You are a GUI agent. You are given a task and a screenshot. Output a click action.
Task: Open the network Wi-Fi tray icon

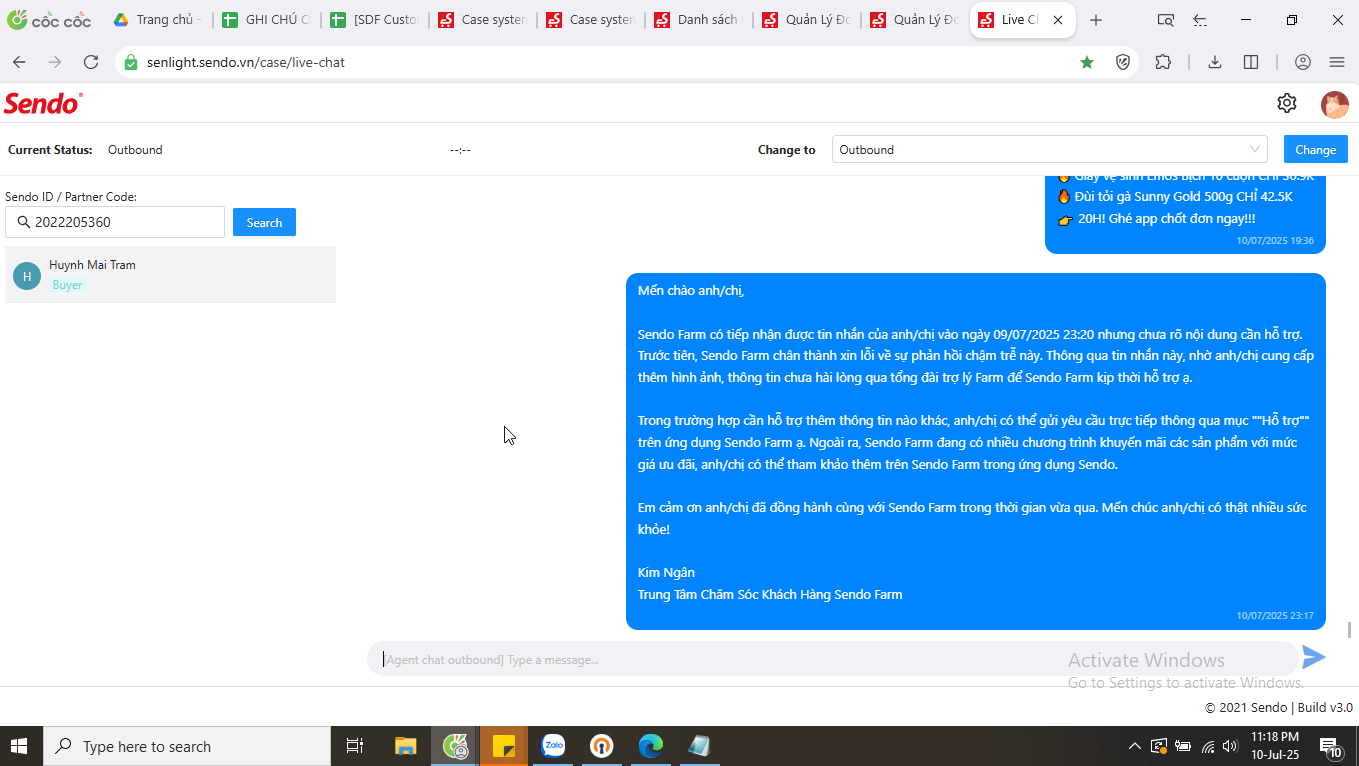tap(1207, 746)
